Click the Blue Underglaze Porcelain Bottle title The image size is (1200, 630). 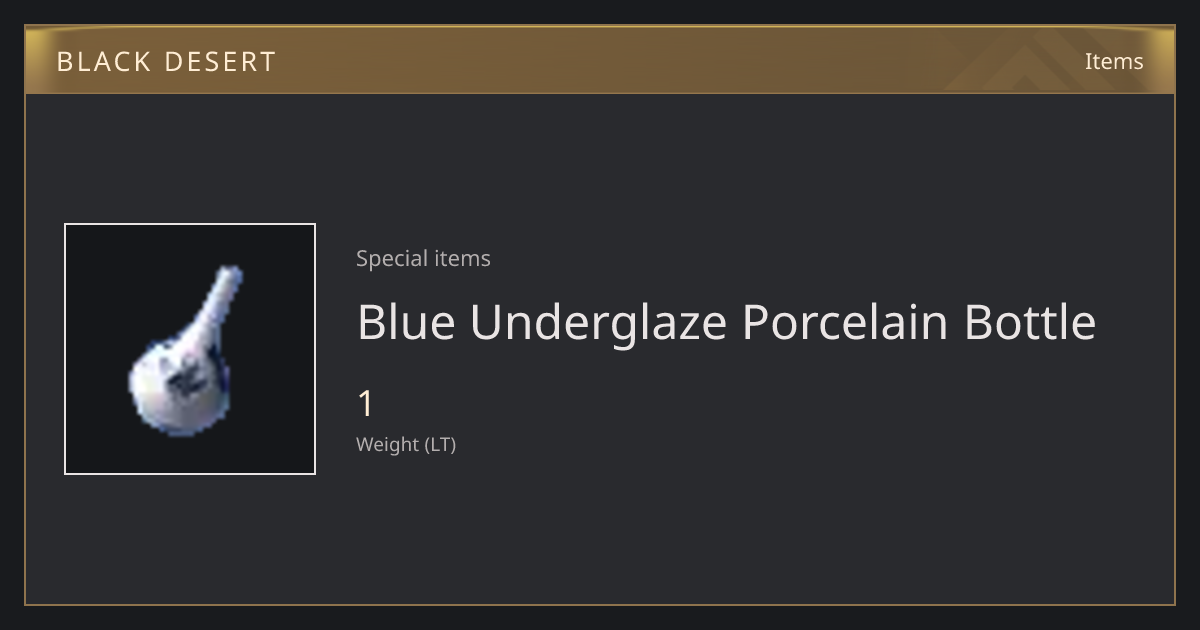tap(727, 322)
